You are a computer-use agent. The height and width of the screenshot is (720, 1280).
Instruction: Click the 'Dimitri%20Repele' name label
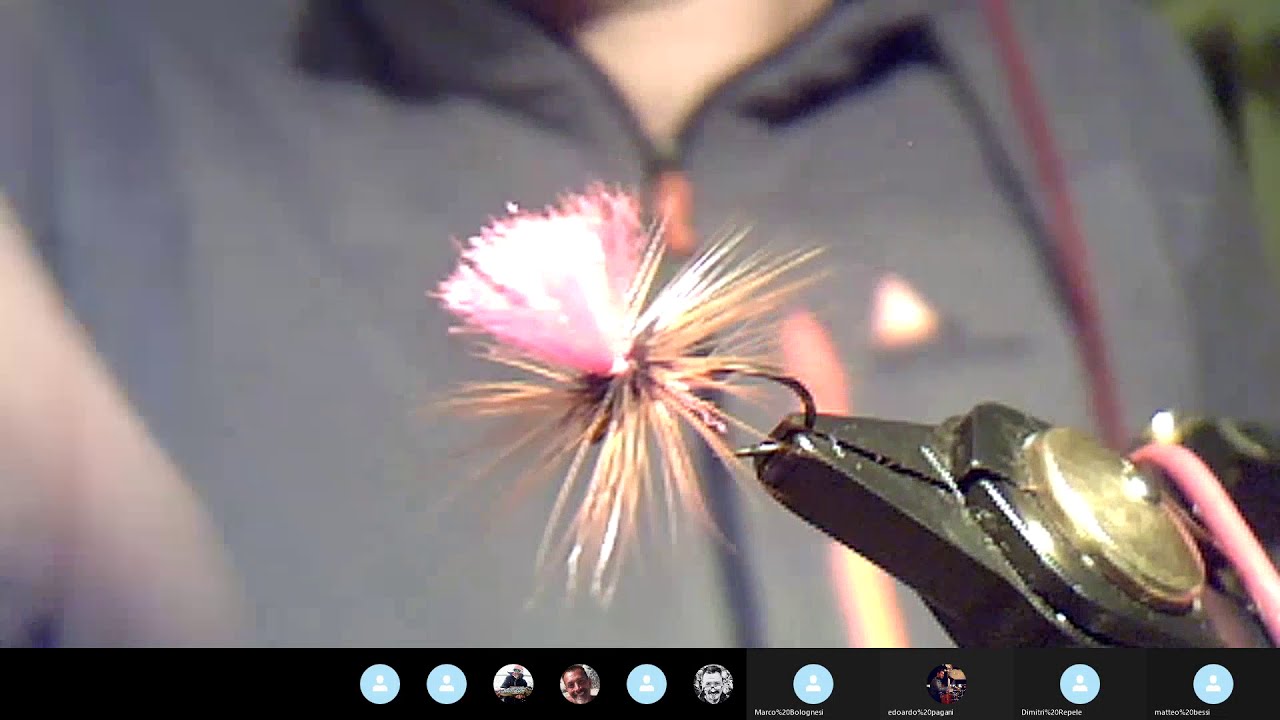pyautogui.click(x=1051, y=713)
